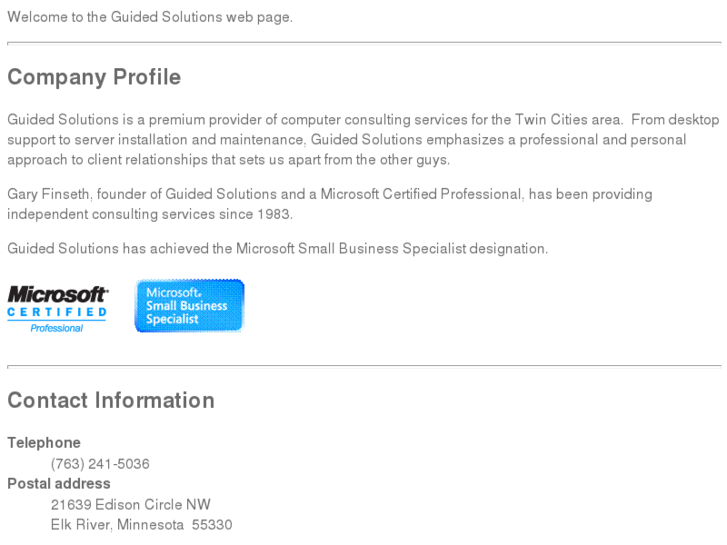Image resolution: width=727 pixels, height=545 pixels.
Task: Click the horizontal rule above Contact Information
Action: pos(363,367)
